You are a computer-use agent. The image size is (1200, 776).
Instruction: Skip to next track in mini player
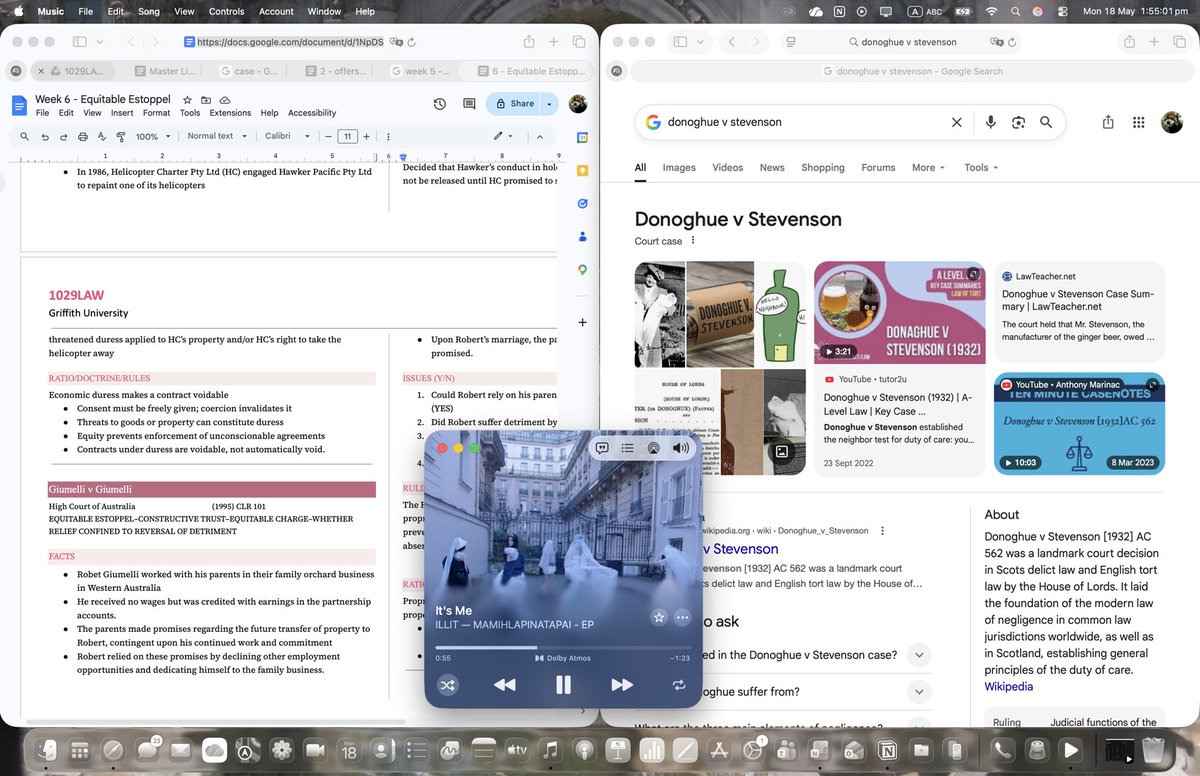pos(622,685)
